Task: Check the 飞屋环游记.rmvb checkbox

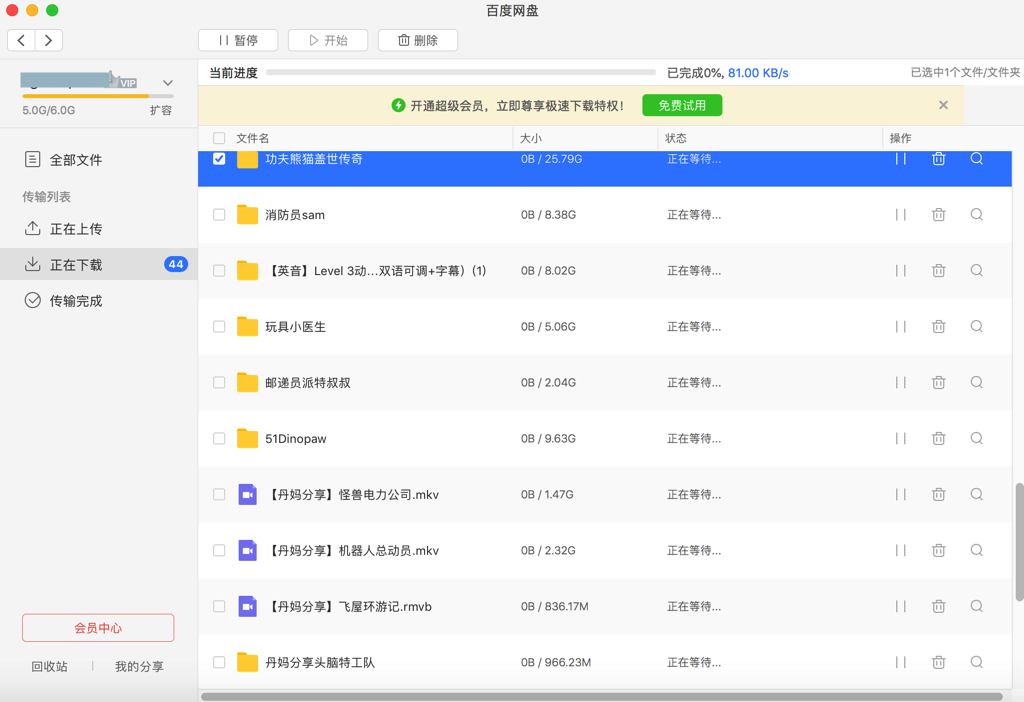Action: coord(219,607)
